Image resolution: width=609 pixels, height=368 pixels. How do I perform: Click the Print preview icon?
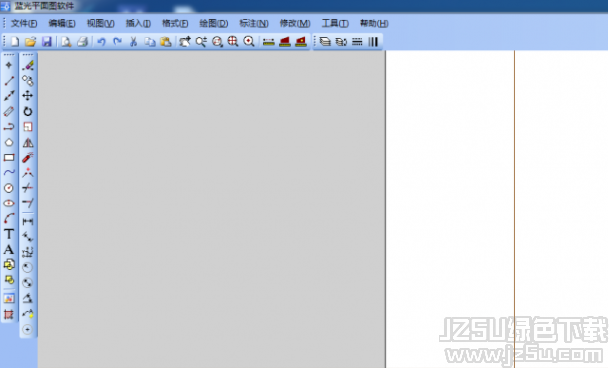click(66, 42)
